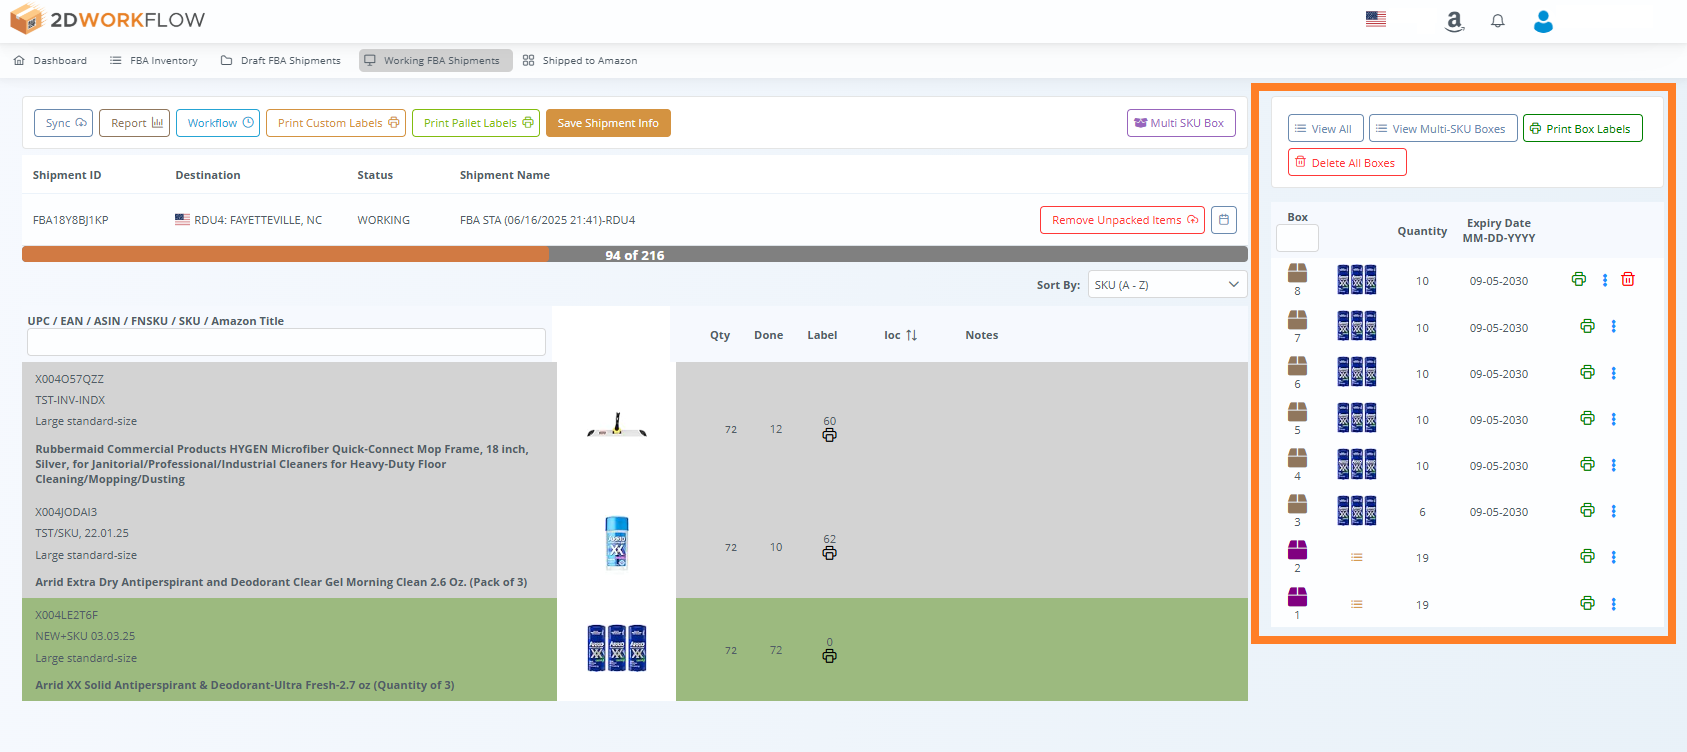The height and width of the screenshot is (752, 1687).
Task: Print label icon for Arrid Extra Dry item
Action: pos(829,553)
